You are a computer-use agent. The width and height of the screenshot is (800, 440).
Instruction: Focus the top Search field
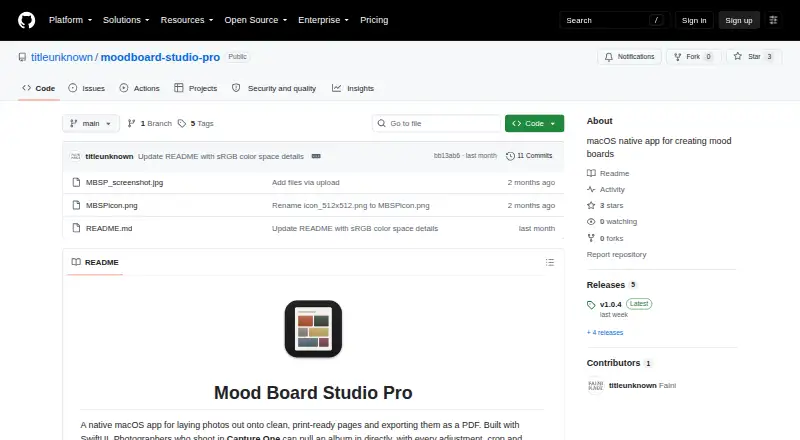point(614,20)
